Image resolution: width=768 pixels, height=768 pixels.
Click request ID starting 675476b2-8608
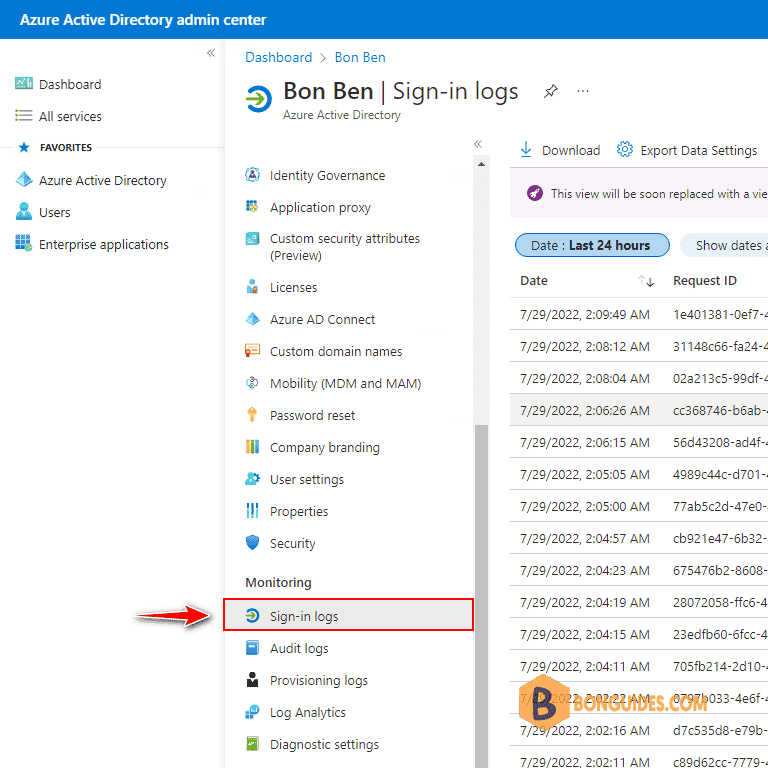click(x=720, y=570)
